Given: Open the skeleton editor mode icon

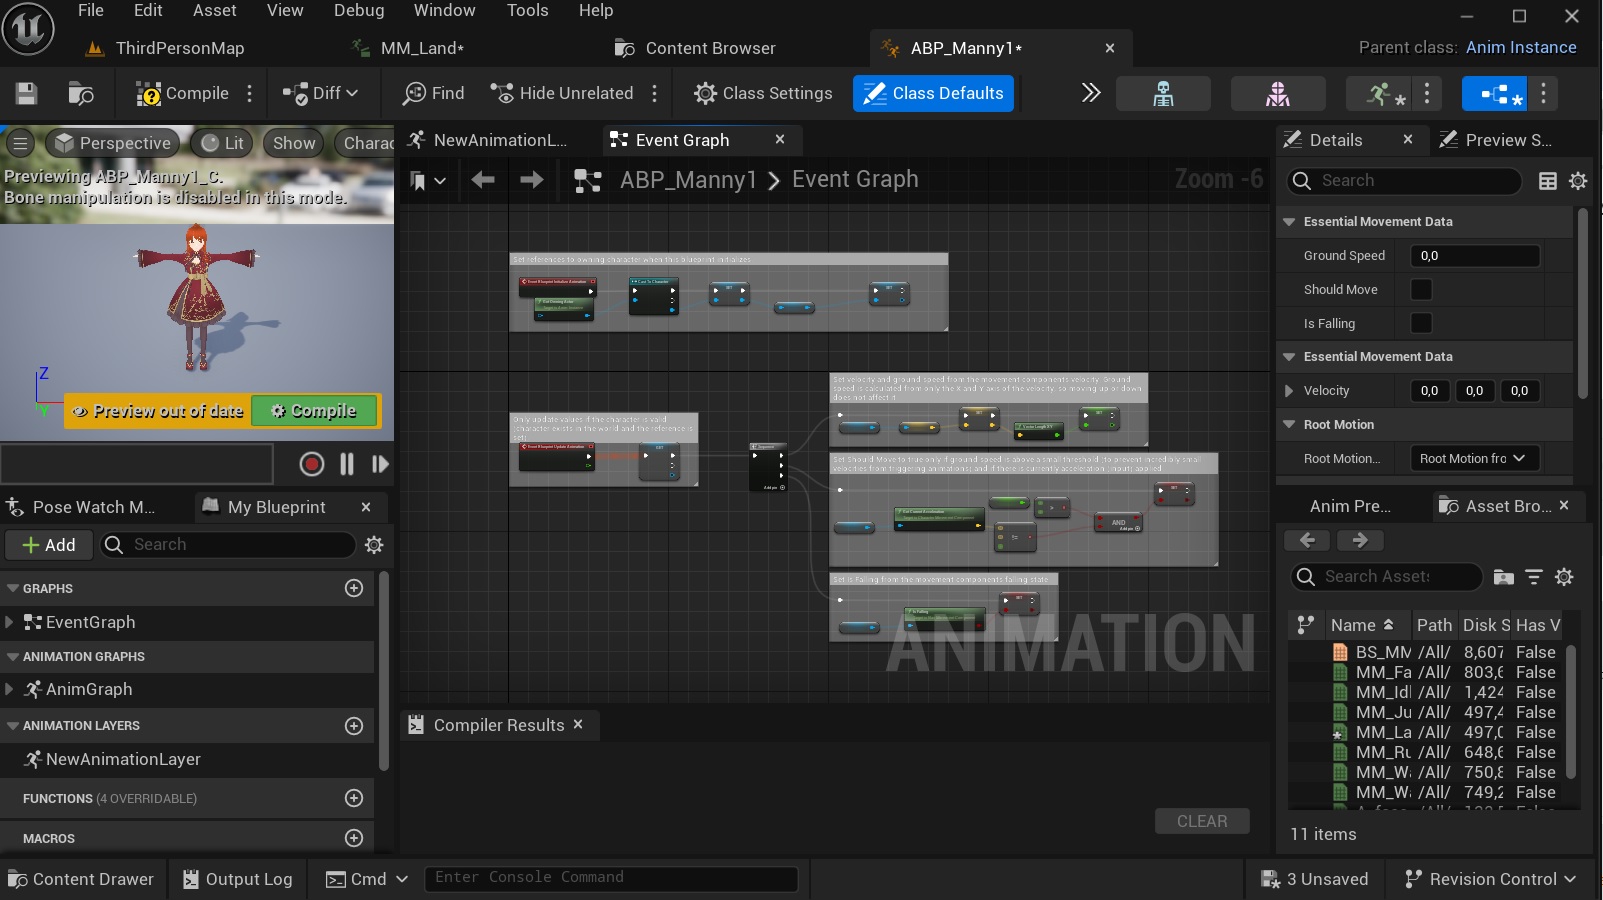Looking at the screenshot, I should point(1163,93).
